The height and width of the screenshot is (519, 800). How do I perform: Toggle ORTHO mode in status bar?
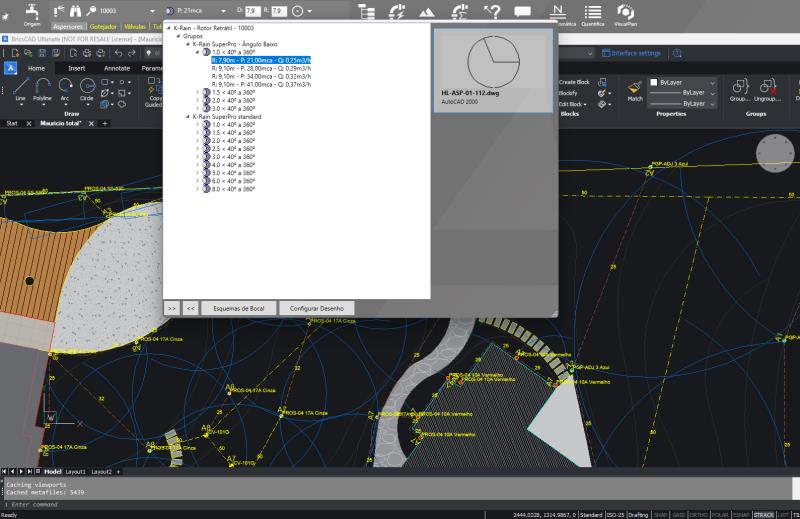pos(700,514)
